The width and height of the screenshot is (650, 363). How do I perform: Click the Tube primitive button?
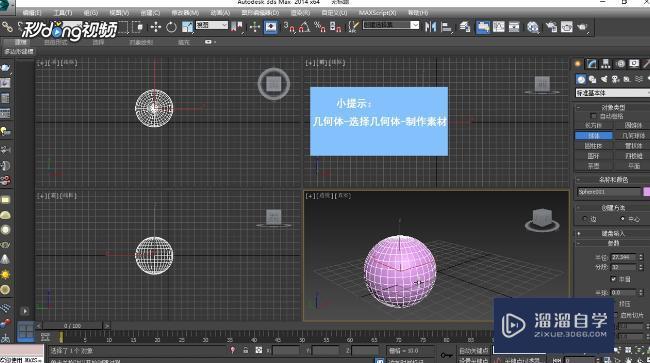633,146
